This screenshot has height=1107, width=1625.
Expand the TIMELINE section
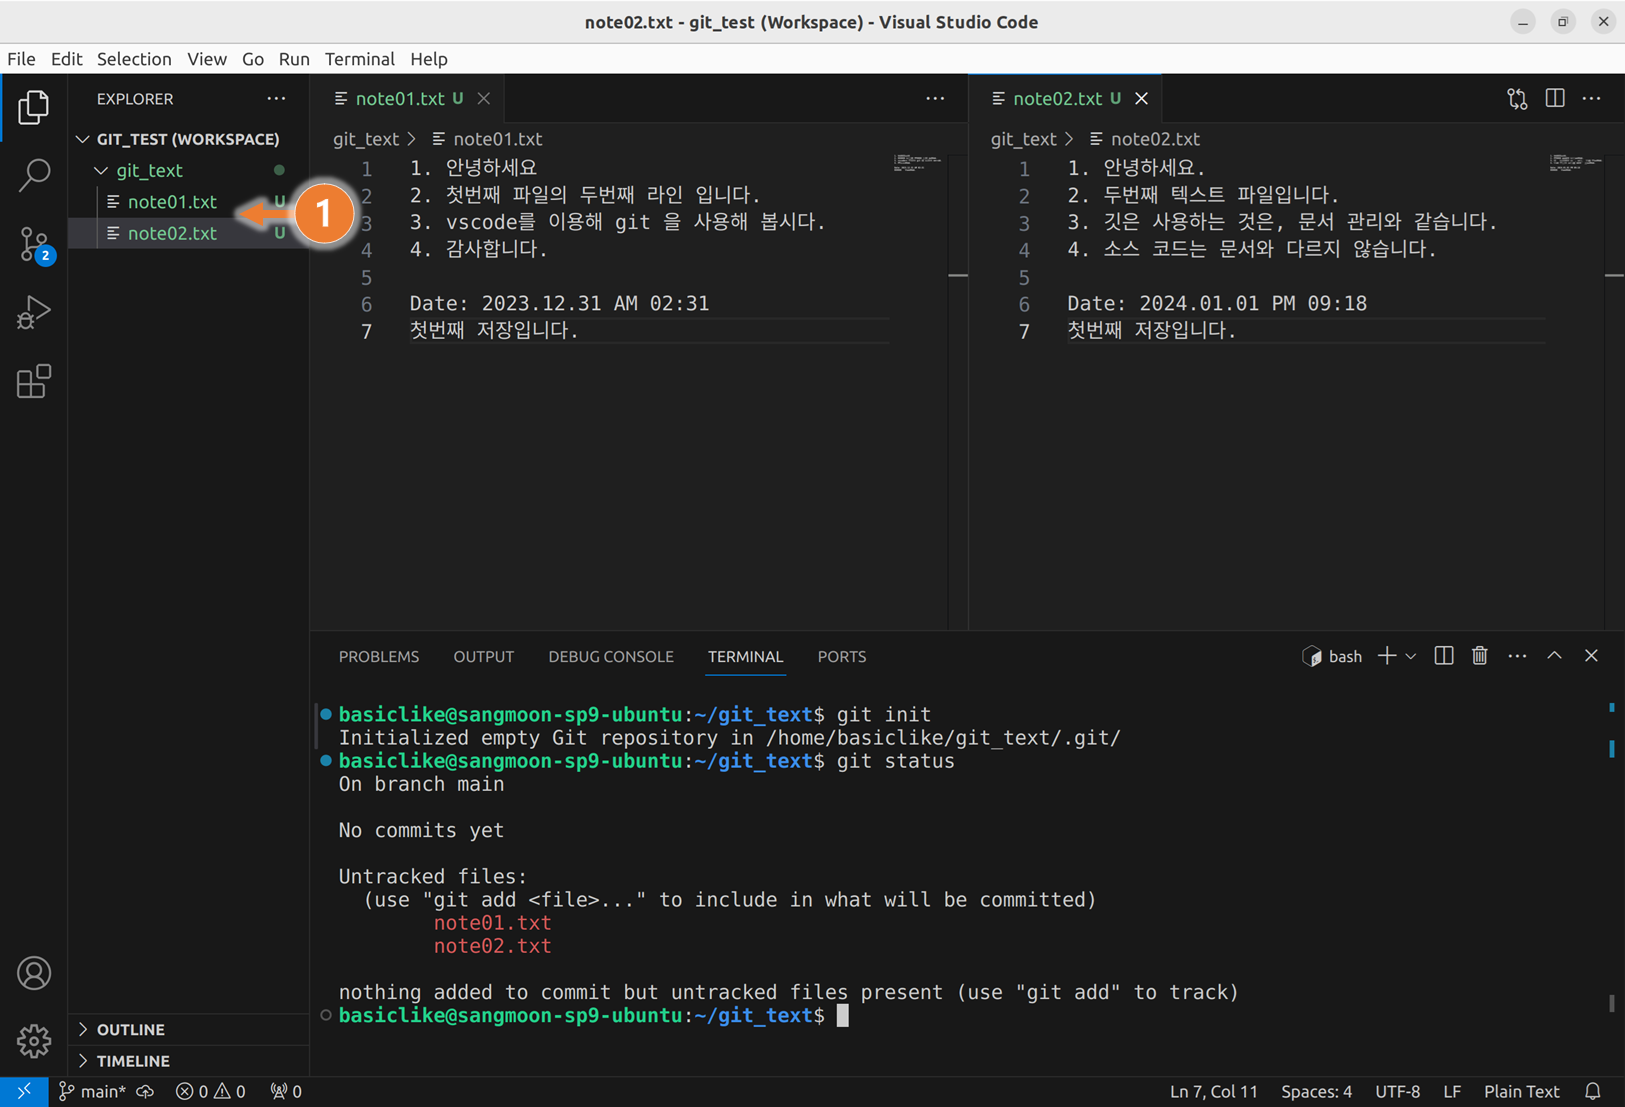[x=188, y=1061]
